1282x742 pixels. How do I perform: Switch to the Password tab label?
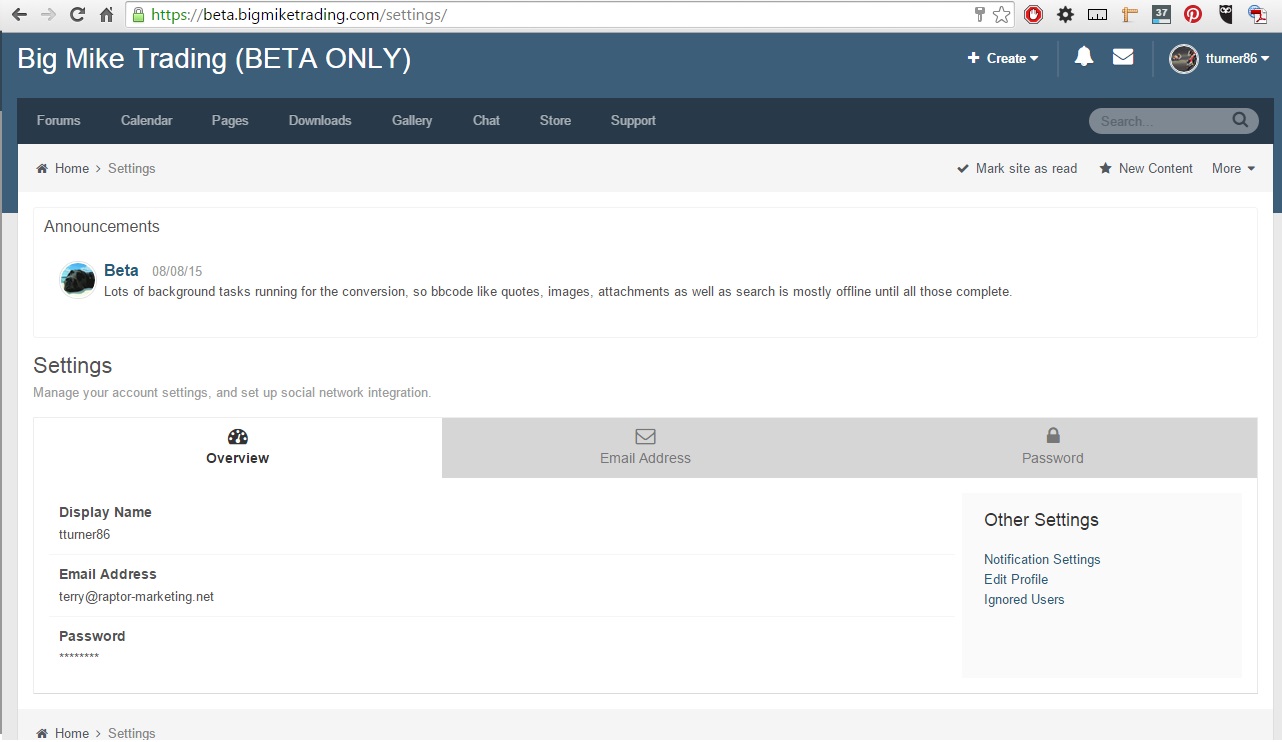click(x=1053, y=458)
